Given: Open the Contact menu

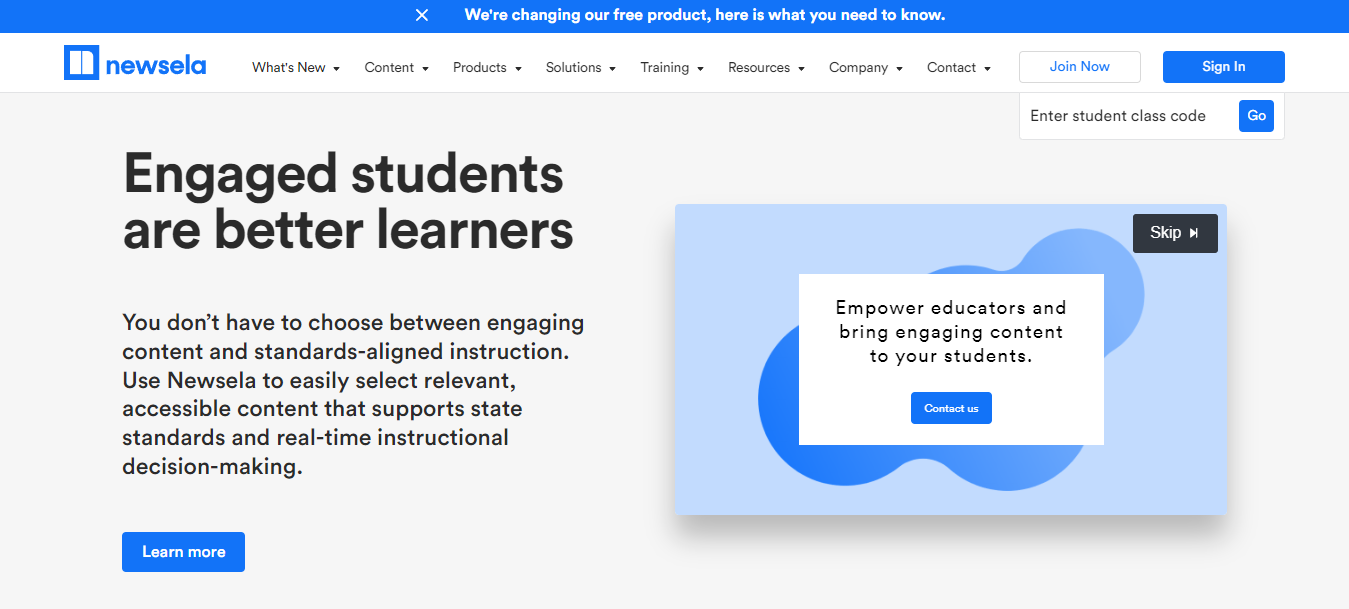Looking at the screenshot, I should [951, 68].
